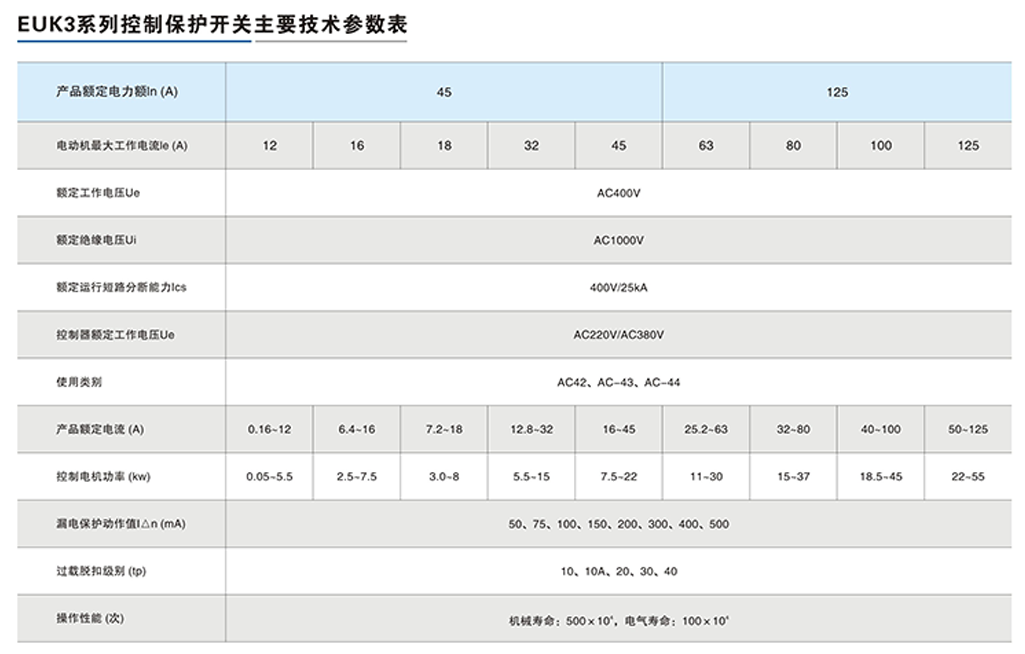
Task: Click the rated power value 45 header cell
Action: pyautogui.click(x=444, y=93)
